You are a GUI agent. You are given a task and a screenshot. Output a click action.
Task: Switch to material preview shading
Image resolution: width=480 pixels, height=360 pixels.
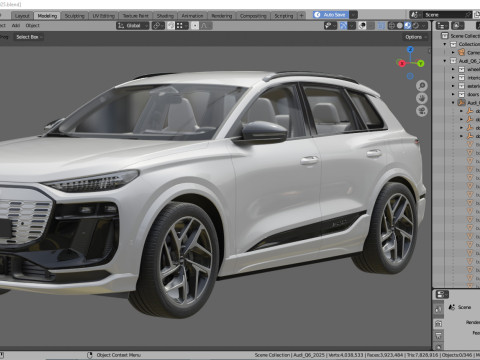[x=408, y=26]
